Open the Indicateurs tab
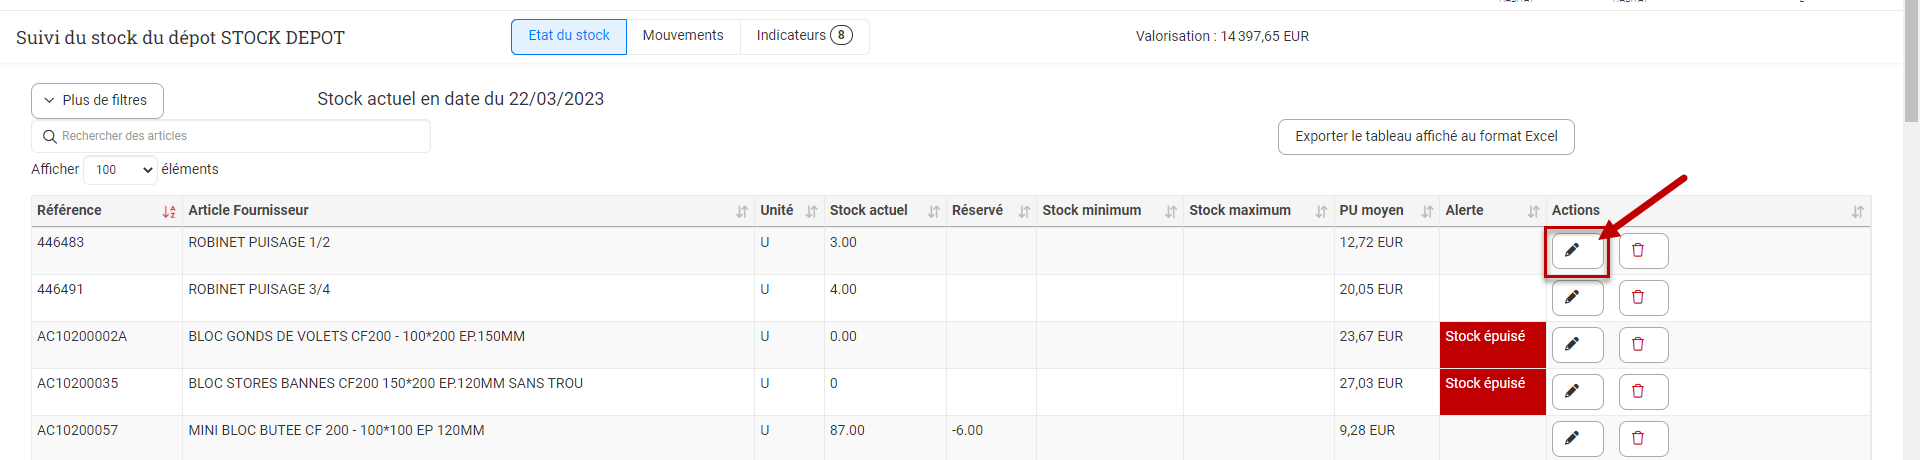This screenshot has width=1920, height=460. pyautogui.click(x=804, y=36)
